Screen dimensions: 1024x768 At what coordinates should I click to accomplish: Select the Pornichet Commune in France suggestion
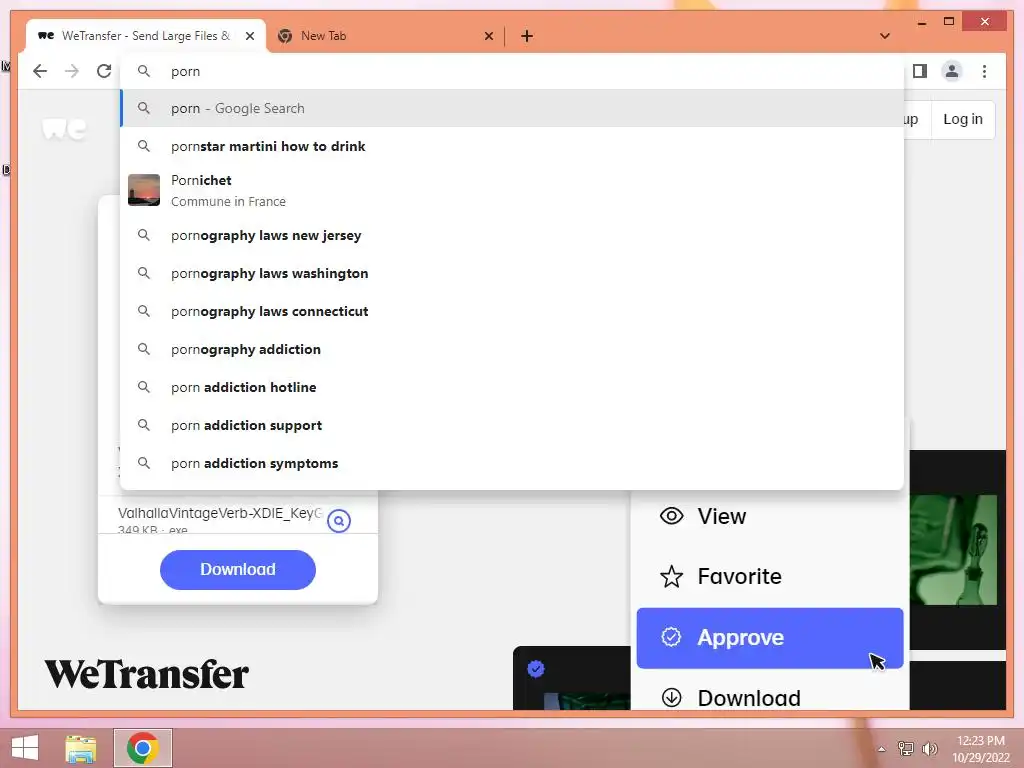point(512,191)
